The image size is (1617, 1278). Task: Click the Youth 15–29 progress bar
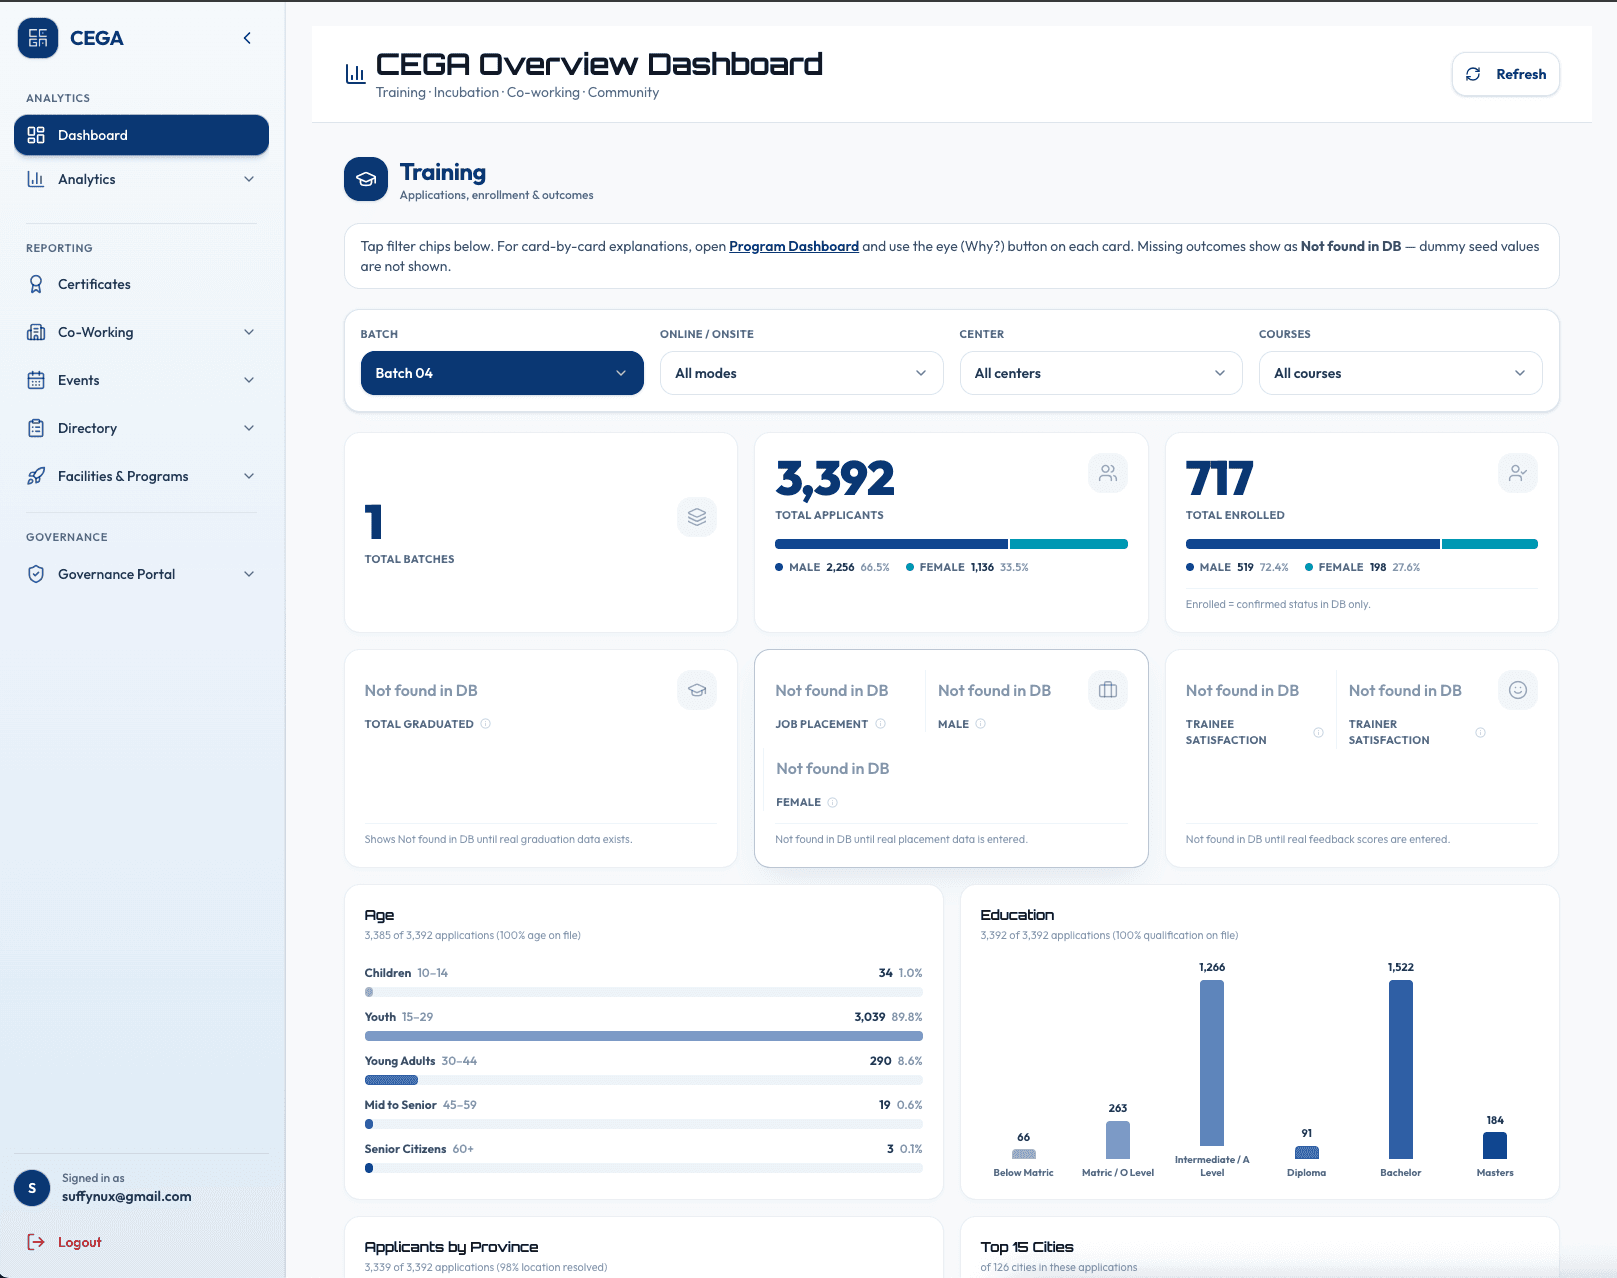(644, 1036)
